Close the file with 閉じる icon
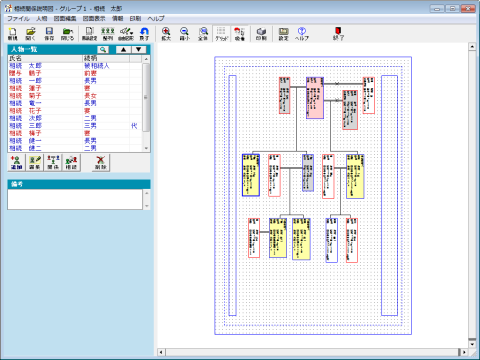The height and width of the screenshot is (360, 480). pos(67,34)
